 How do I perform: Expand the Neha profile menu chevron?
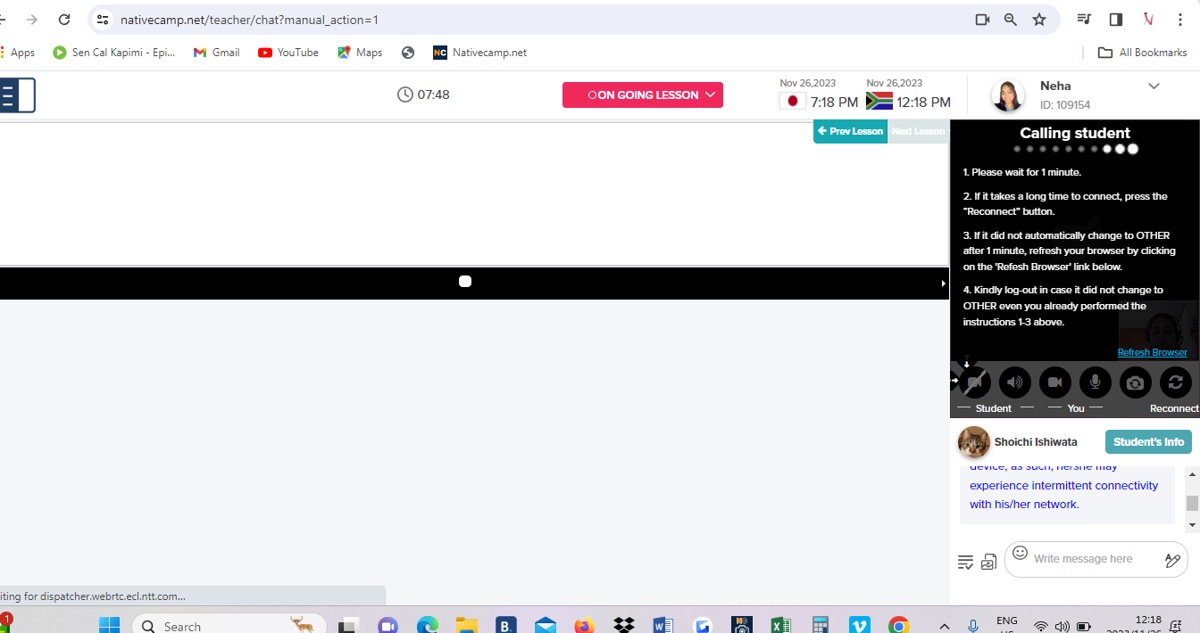(1154, 86)
